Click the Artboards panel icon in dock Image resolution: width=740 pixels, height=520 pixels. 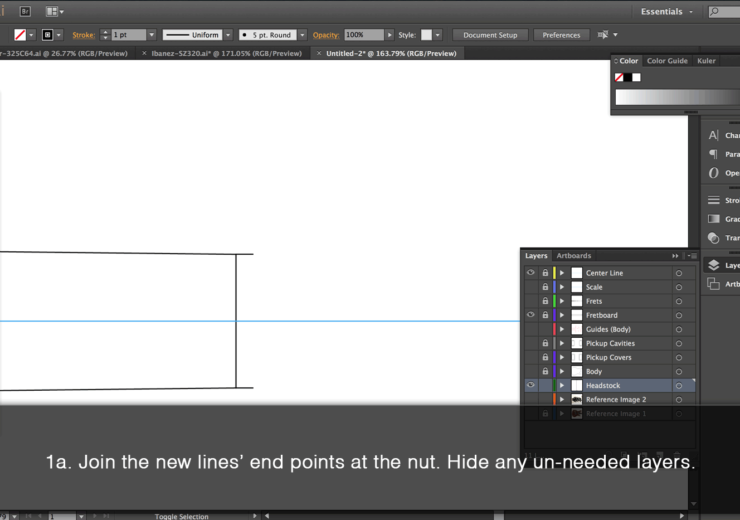[714, 284]
